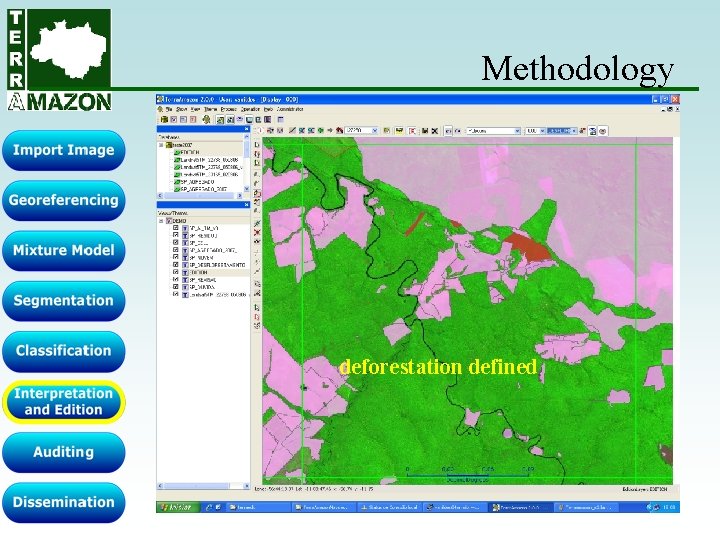Screen dimensions: 720x540
Task: Open the highlighted blue dropdown in toolbar
Action: pos(574,131)
